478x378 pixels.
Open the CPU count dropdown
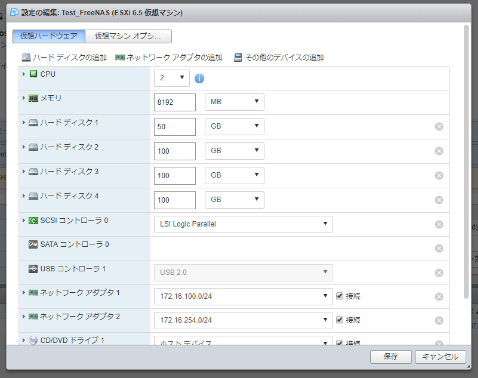(172, 78)
